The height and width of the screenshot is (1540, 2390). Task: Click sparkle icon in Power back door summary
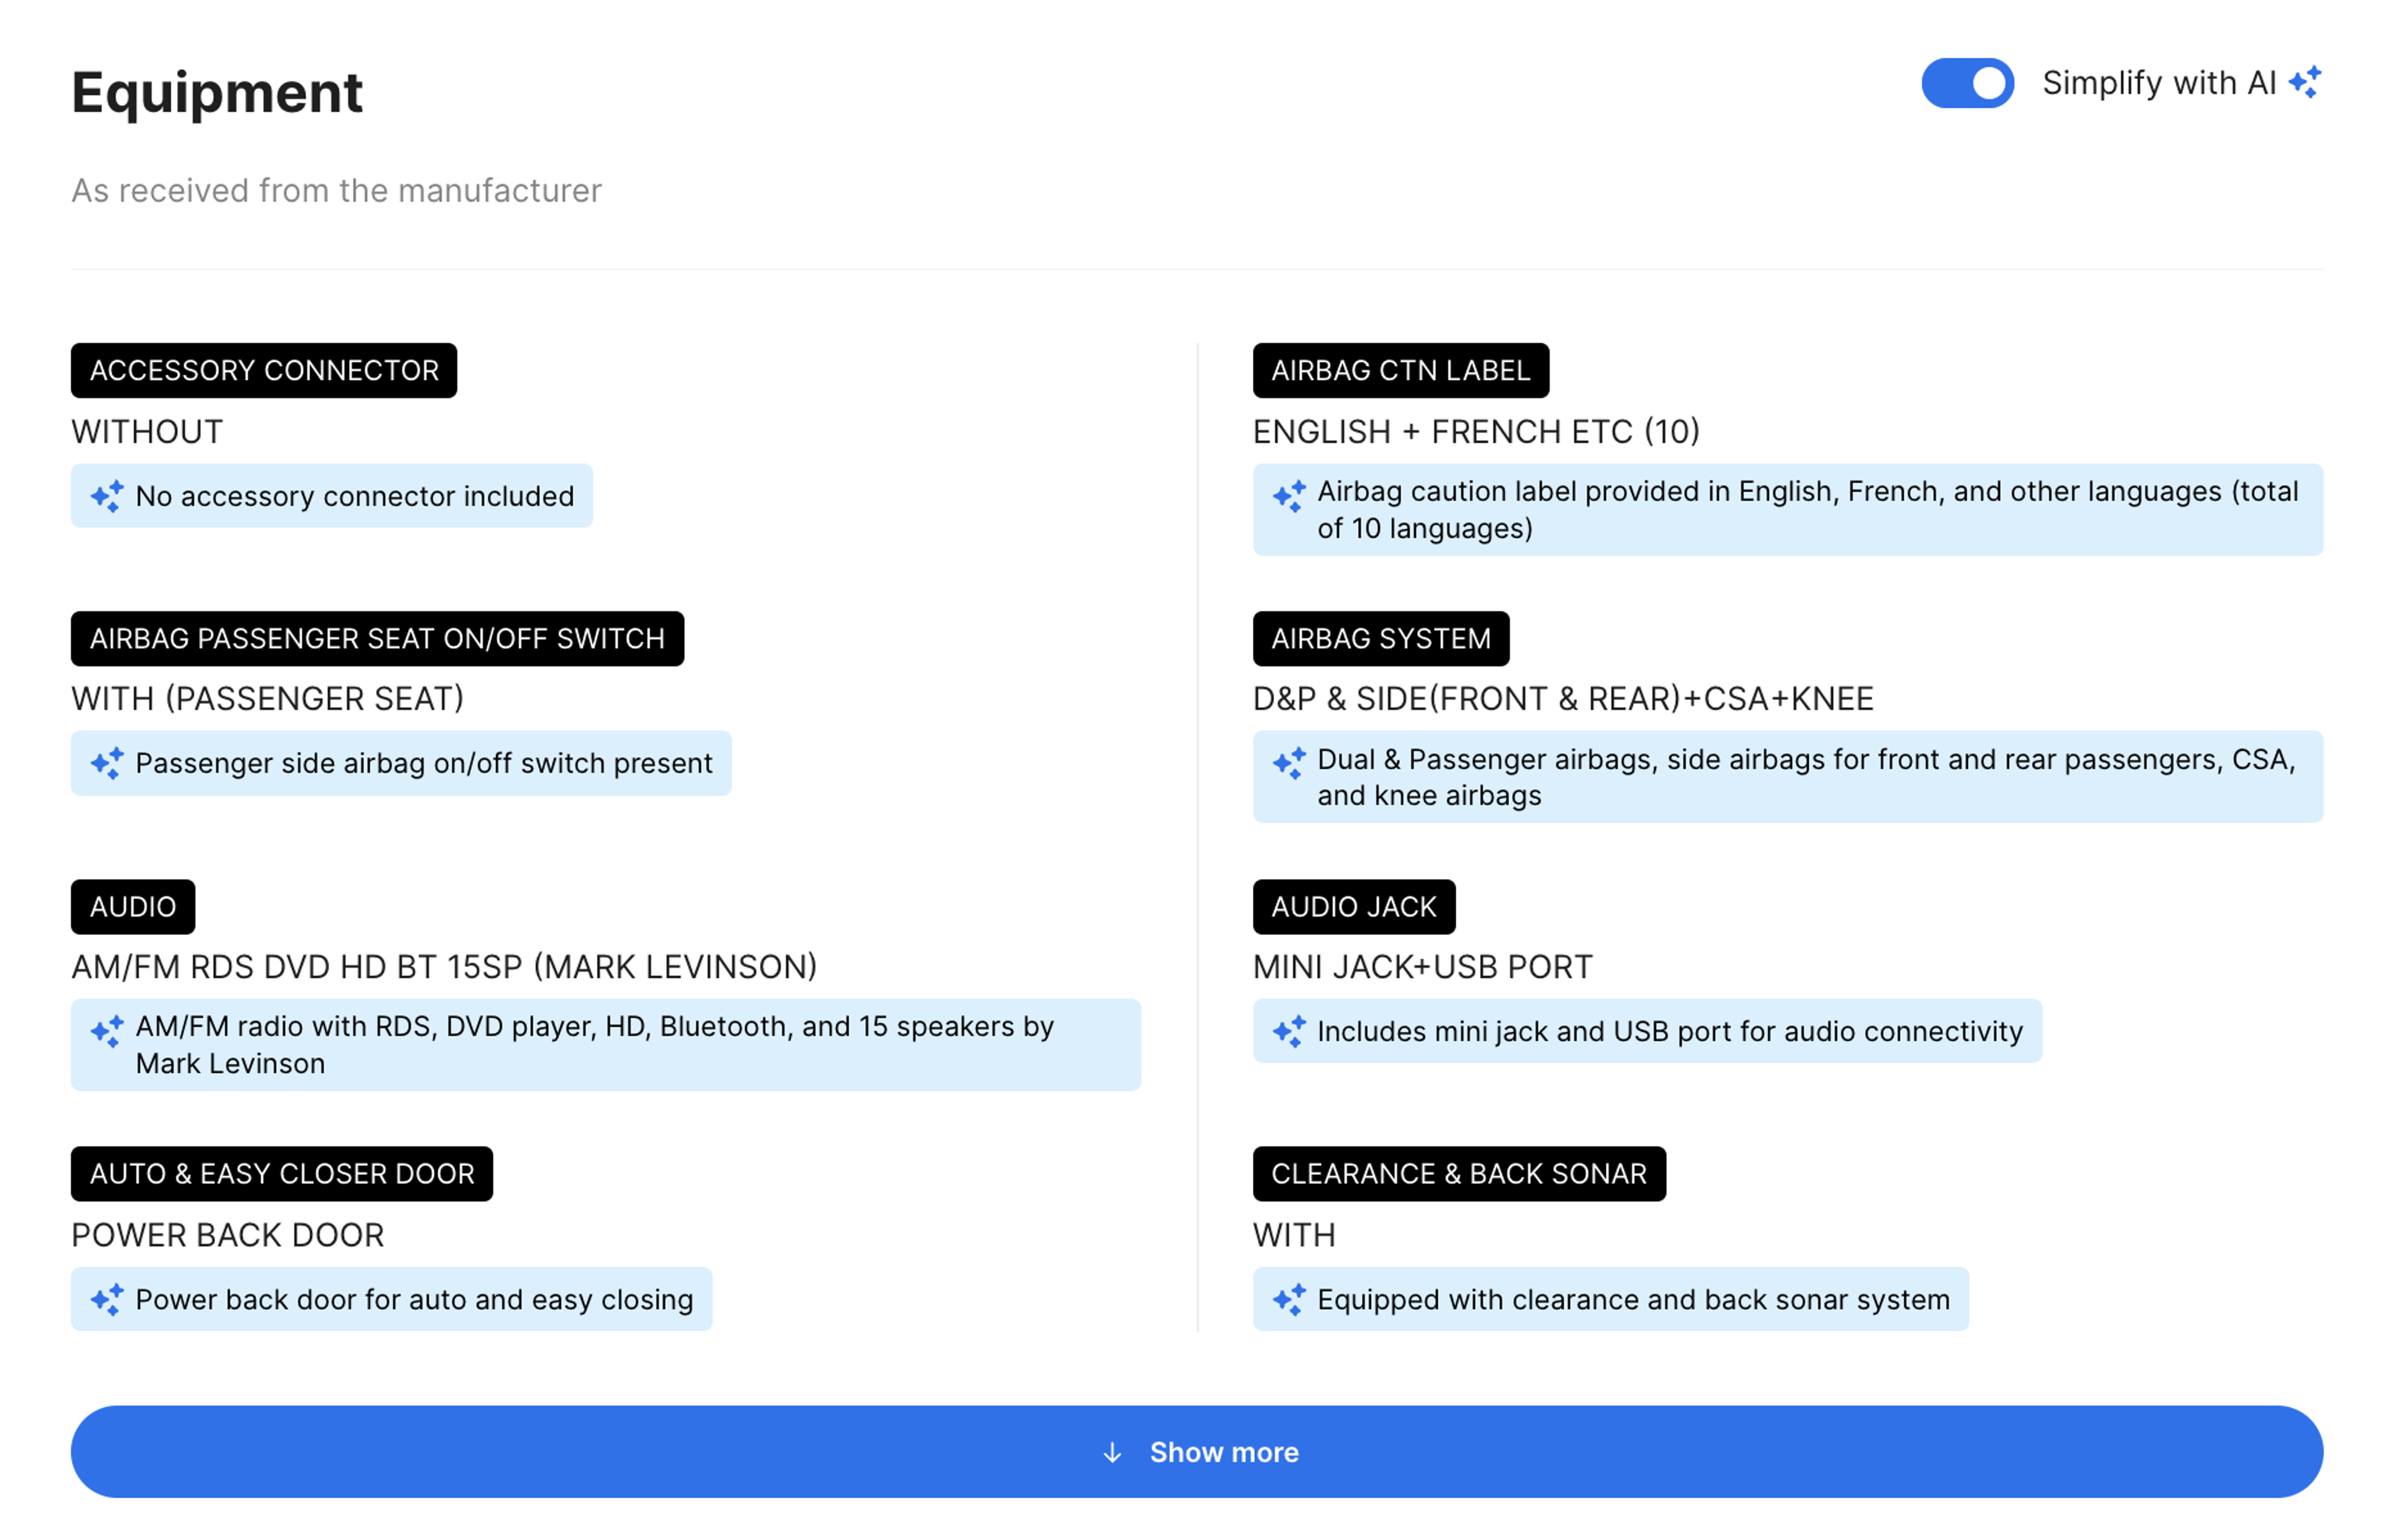[107, 1299]
